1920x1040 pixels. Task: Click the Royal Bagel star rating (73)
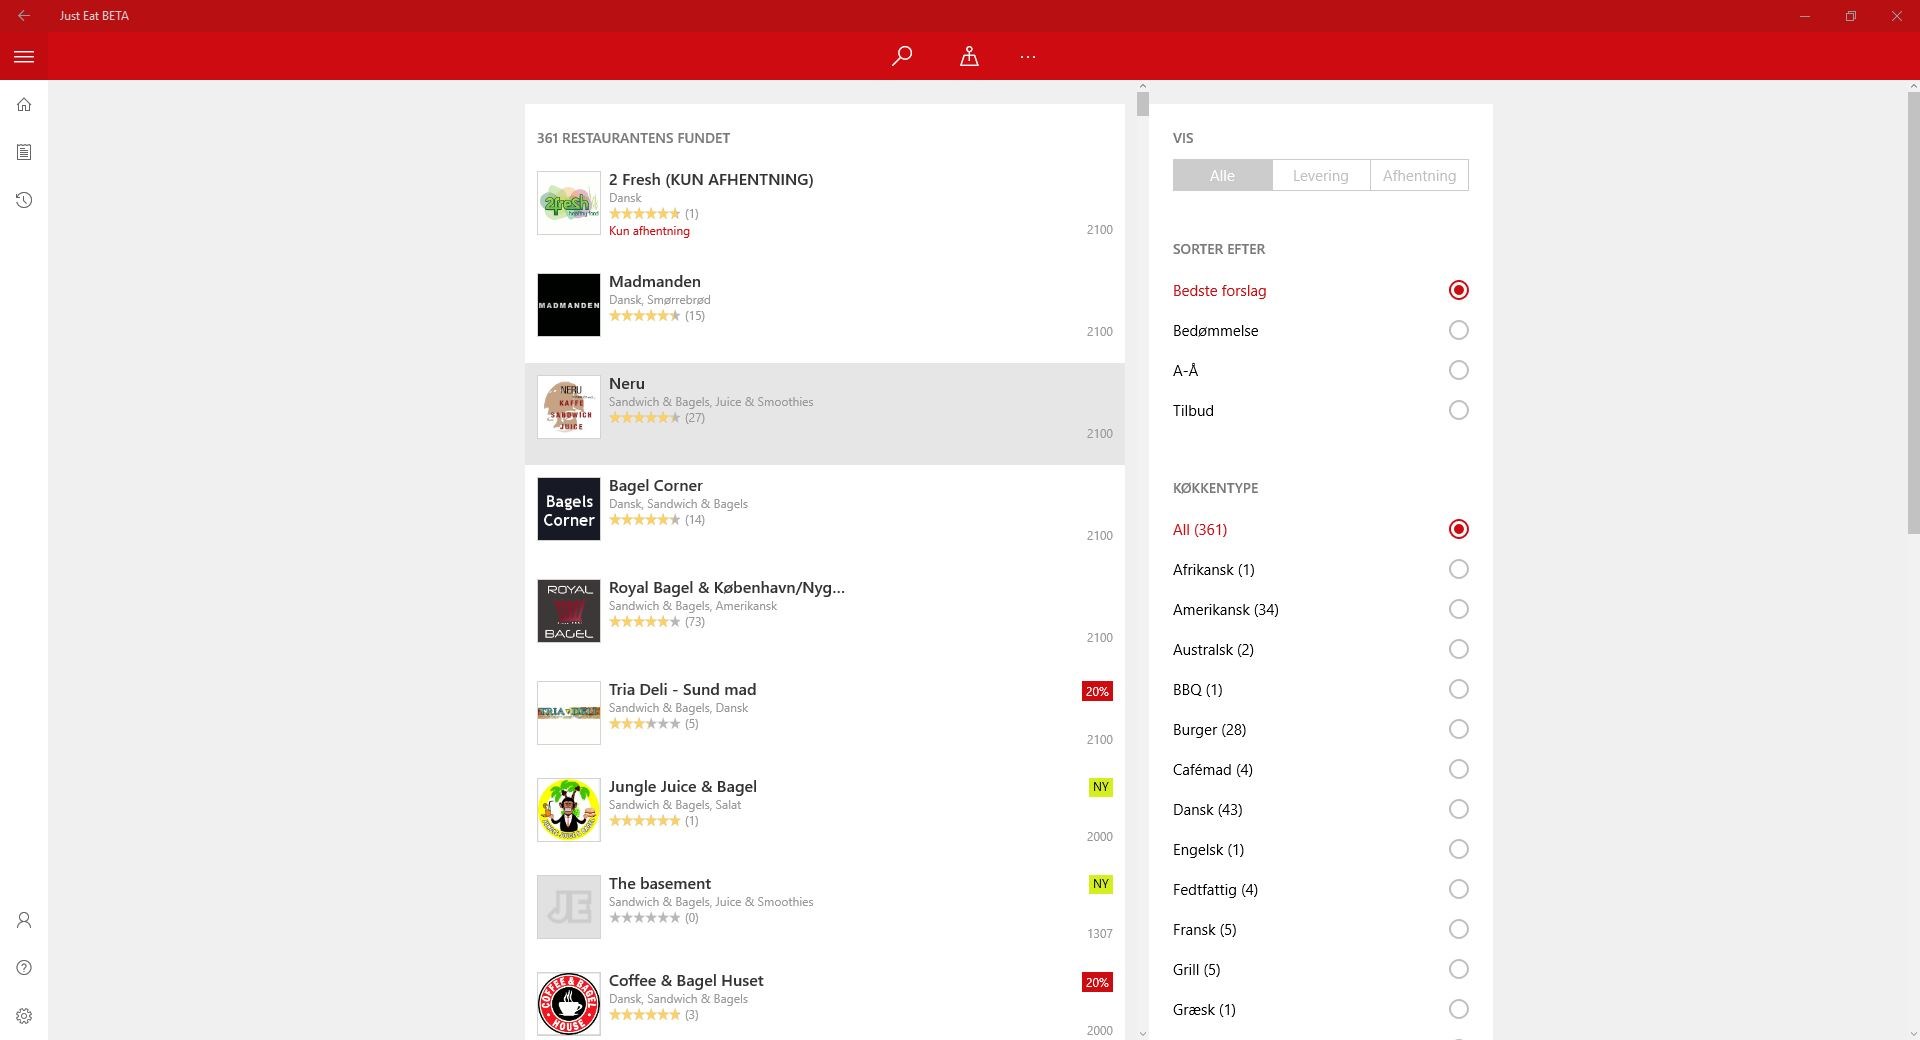[x=644, y=622]
